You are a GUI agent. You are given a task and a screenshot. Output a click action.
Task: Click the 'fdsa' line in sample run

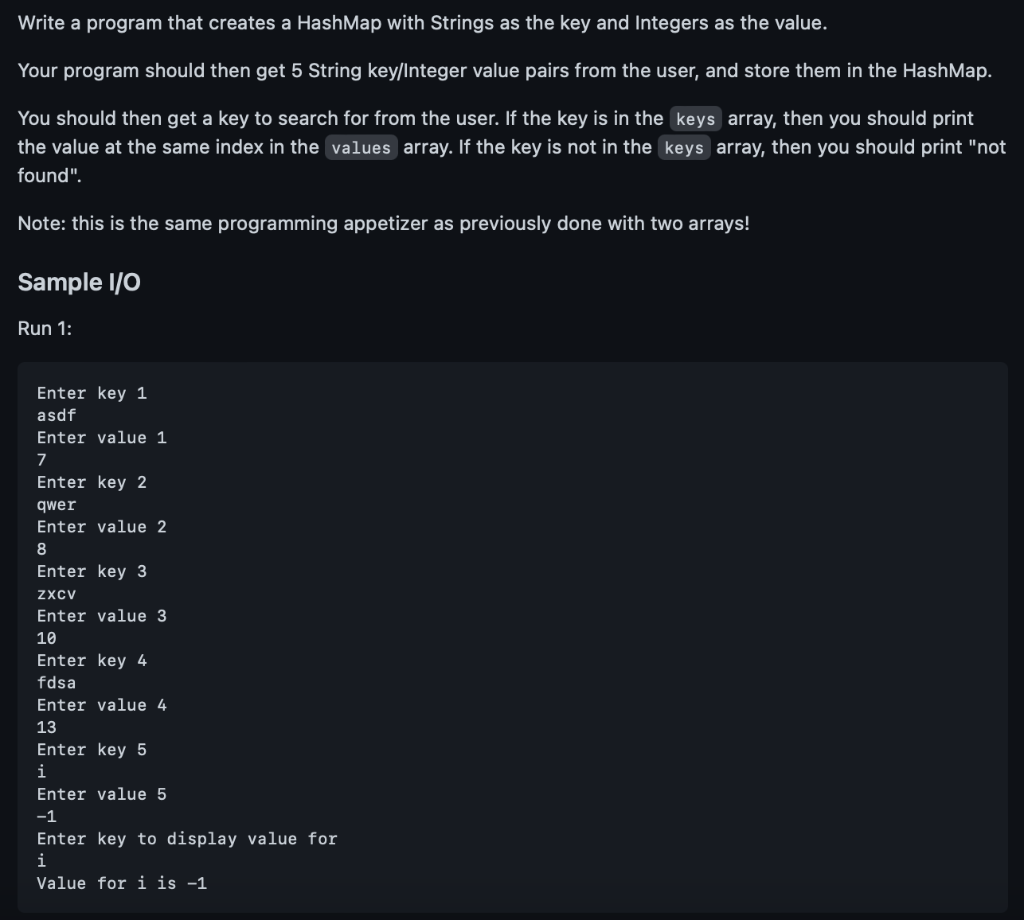[56, 682]
